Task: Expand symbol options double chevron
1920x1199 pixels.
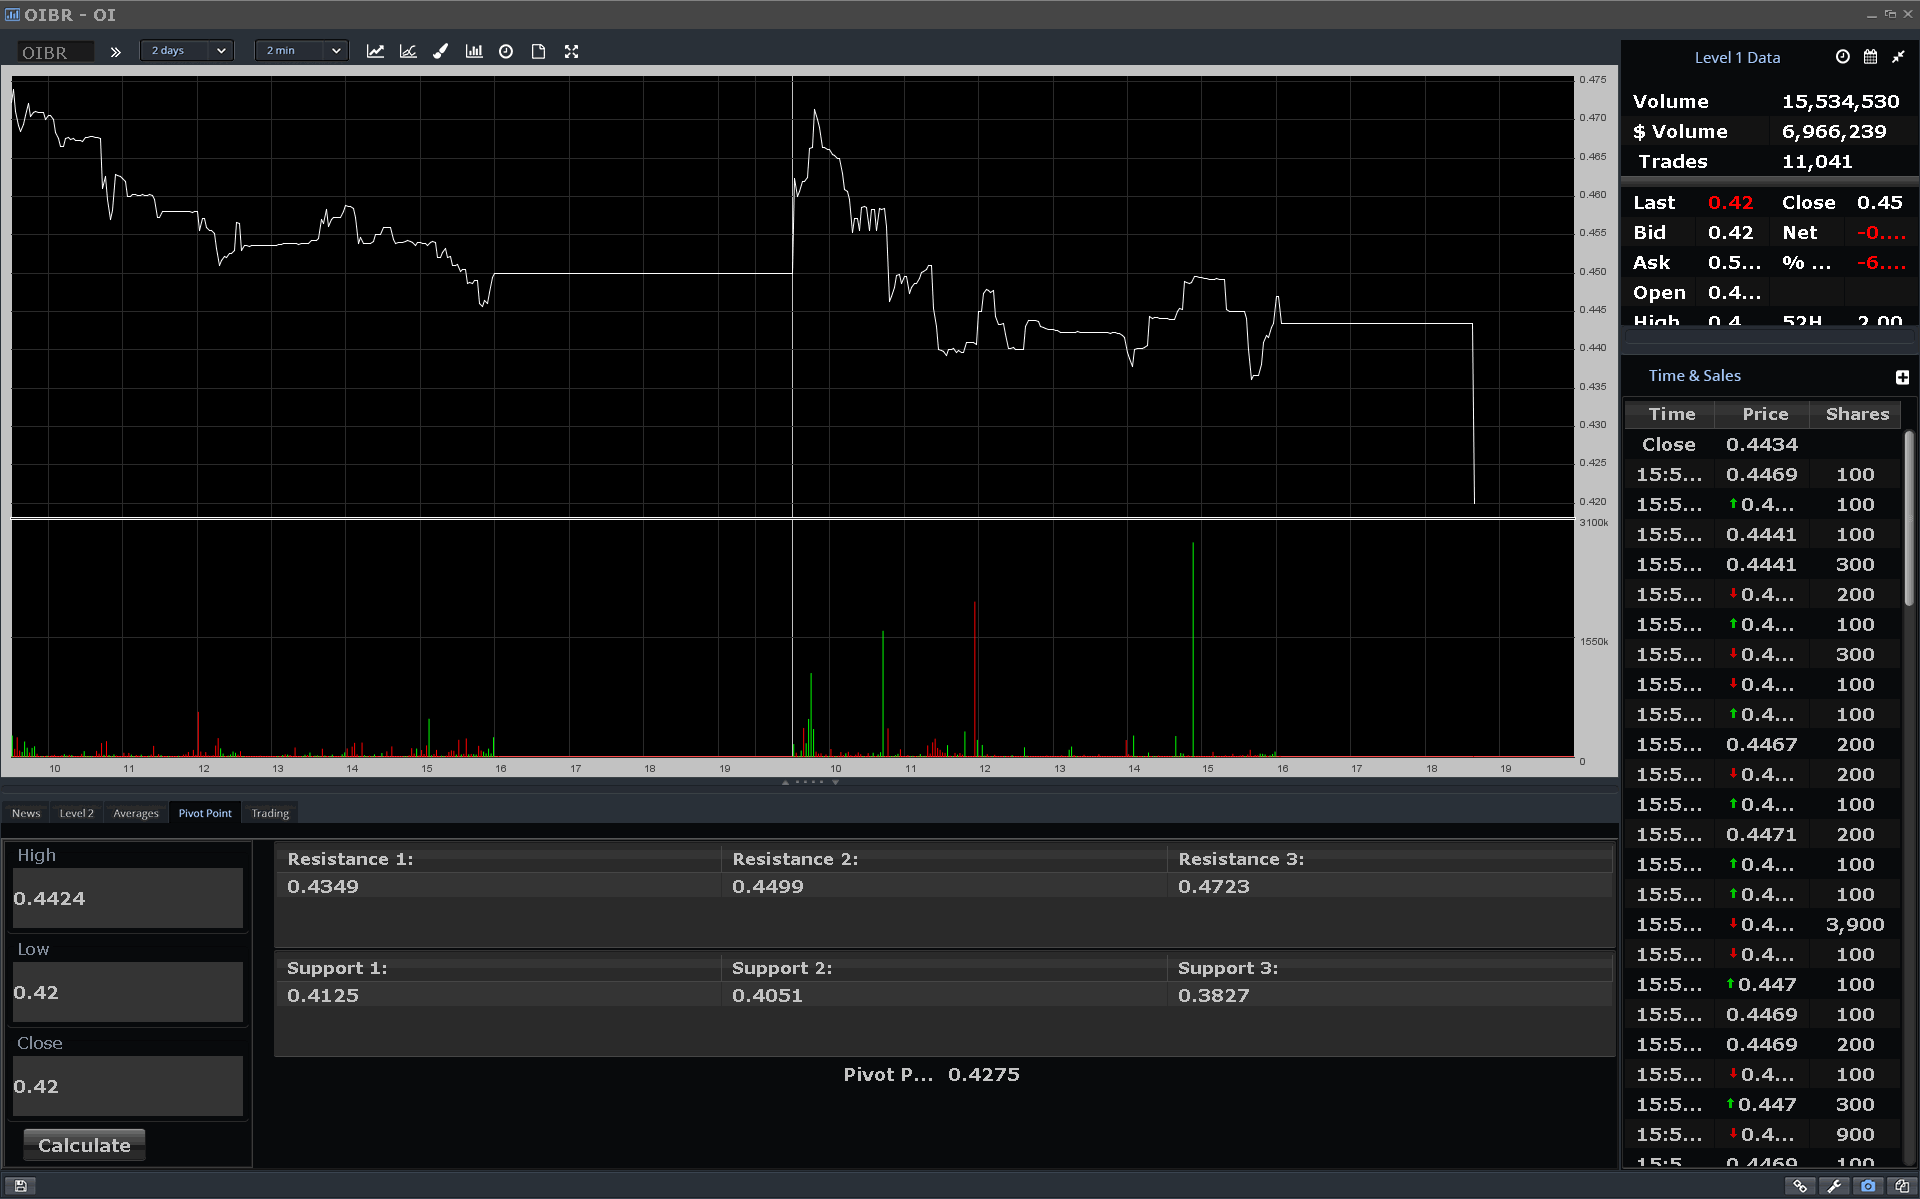Action: [x=116, y=52]
